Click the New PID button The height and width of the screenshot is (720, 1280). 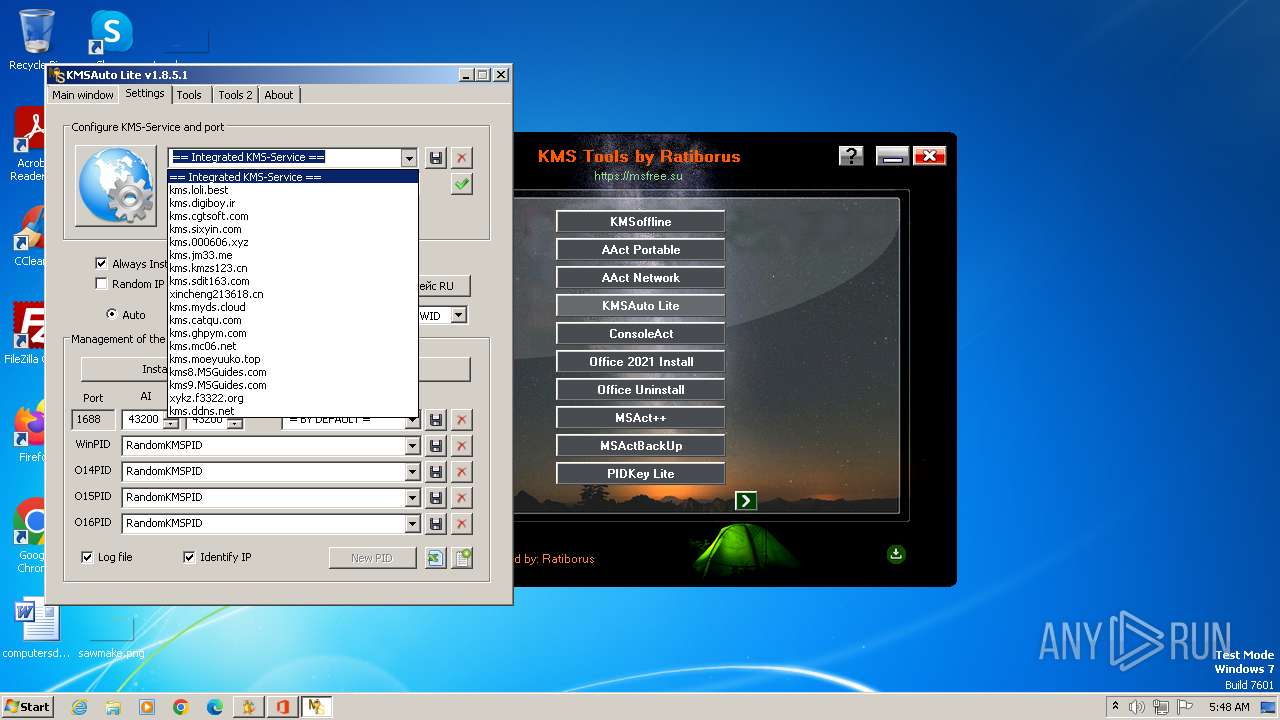[x=372, y=558]
